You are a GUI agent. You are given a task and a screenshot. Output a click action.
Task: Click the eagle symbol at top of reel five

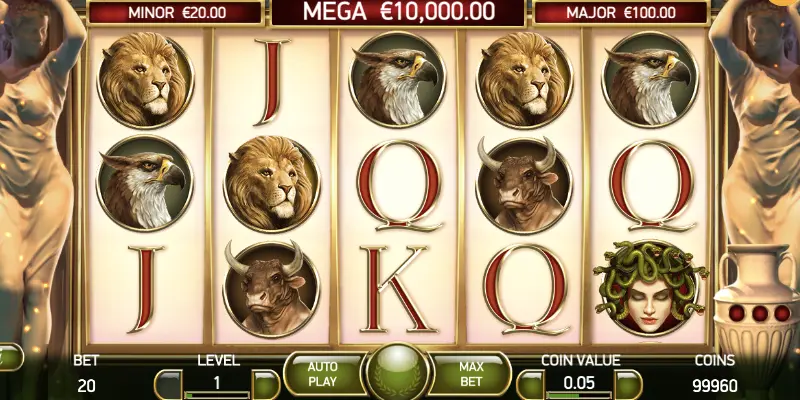point(649,80)
